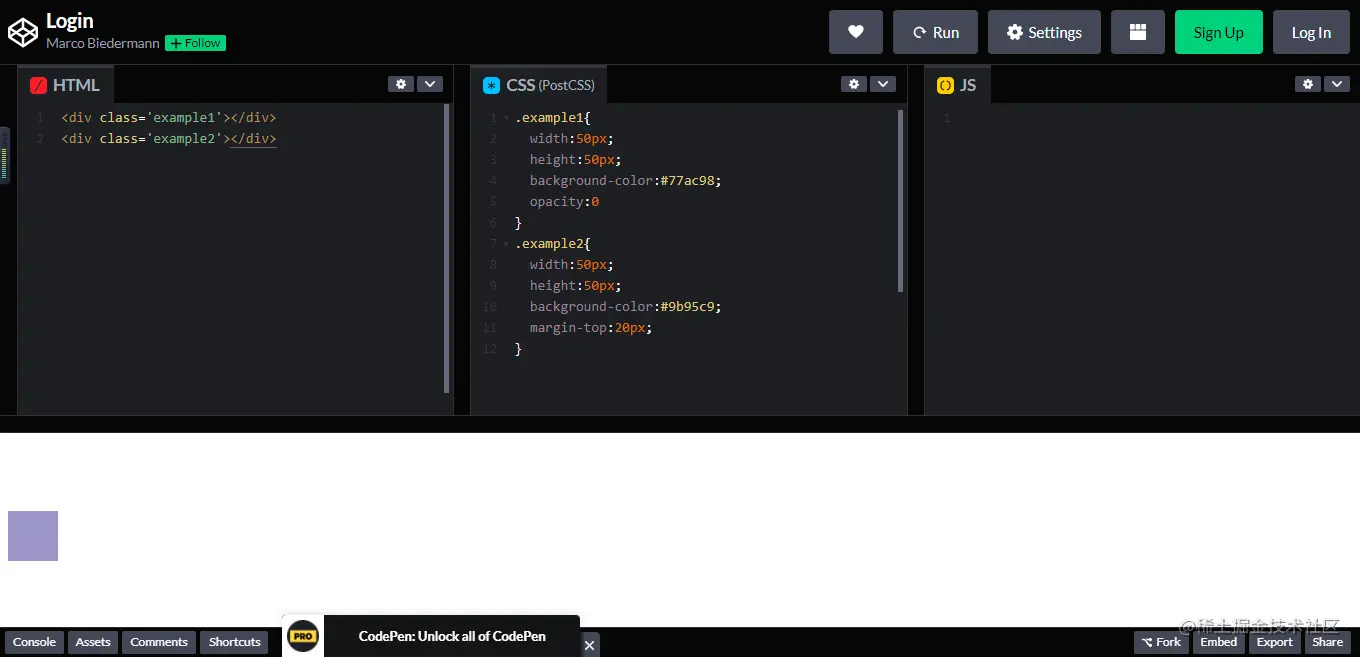Open the CodePen: Unlock all of CodePen banner
The height and width of the screenshot is (657, 1360).
(452, 636)
